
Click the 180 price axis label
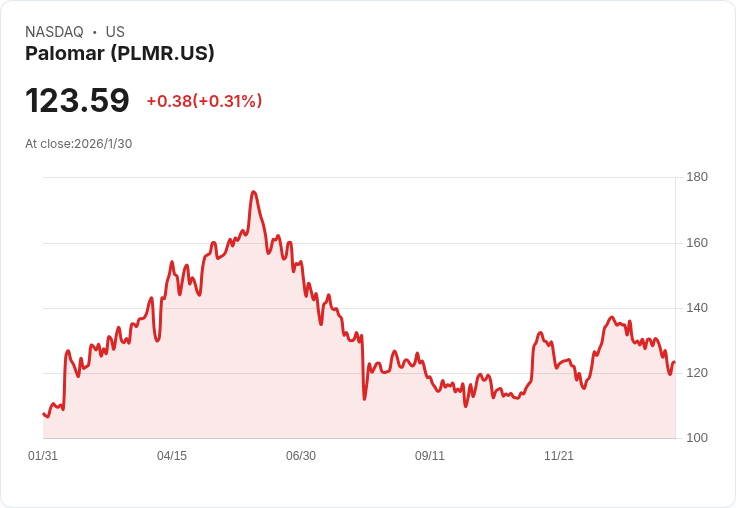pyautogui.click(x=697, y=177)
